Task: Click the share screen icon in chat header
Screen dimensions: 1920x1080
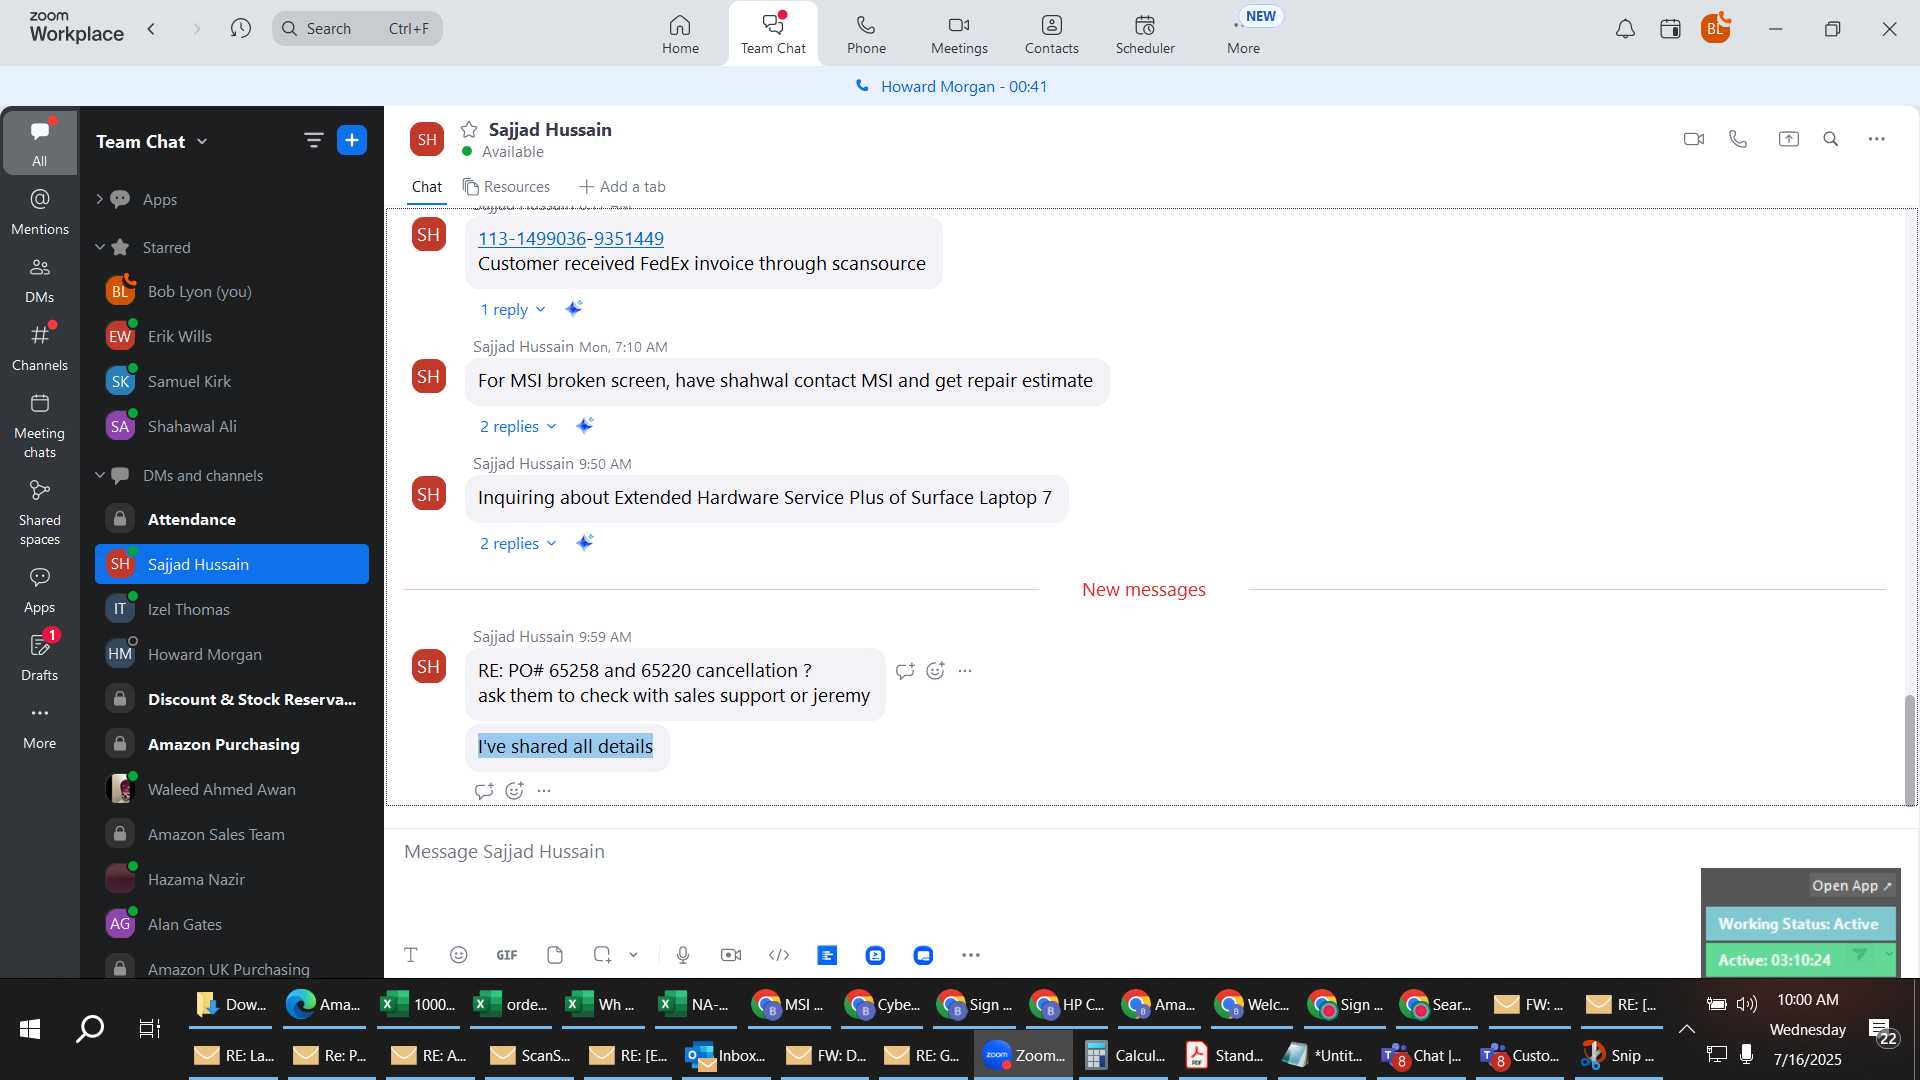Action: 1788,139
